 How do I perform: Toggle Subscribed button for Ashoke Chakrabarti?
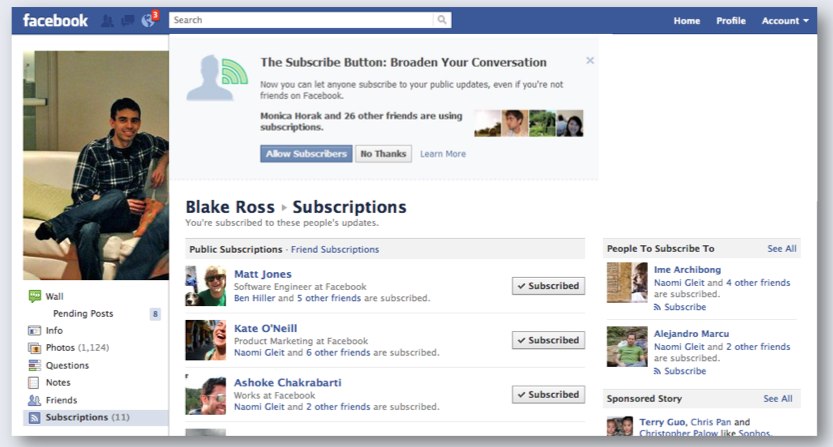[x=548, y=394]
